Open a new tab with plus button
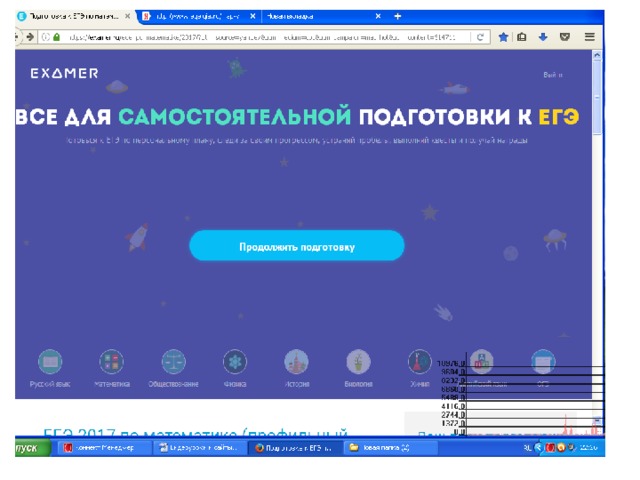This screenshot has width=640, height=480. (x=398, y=17)
